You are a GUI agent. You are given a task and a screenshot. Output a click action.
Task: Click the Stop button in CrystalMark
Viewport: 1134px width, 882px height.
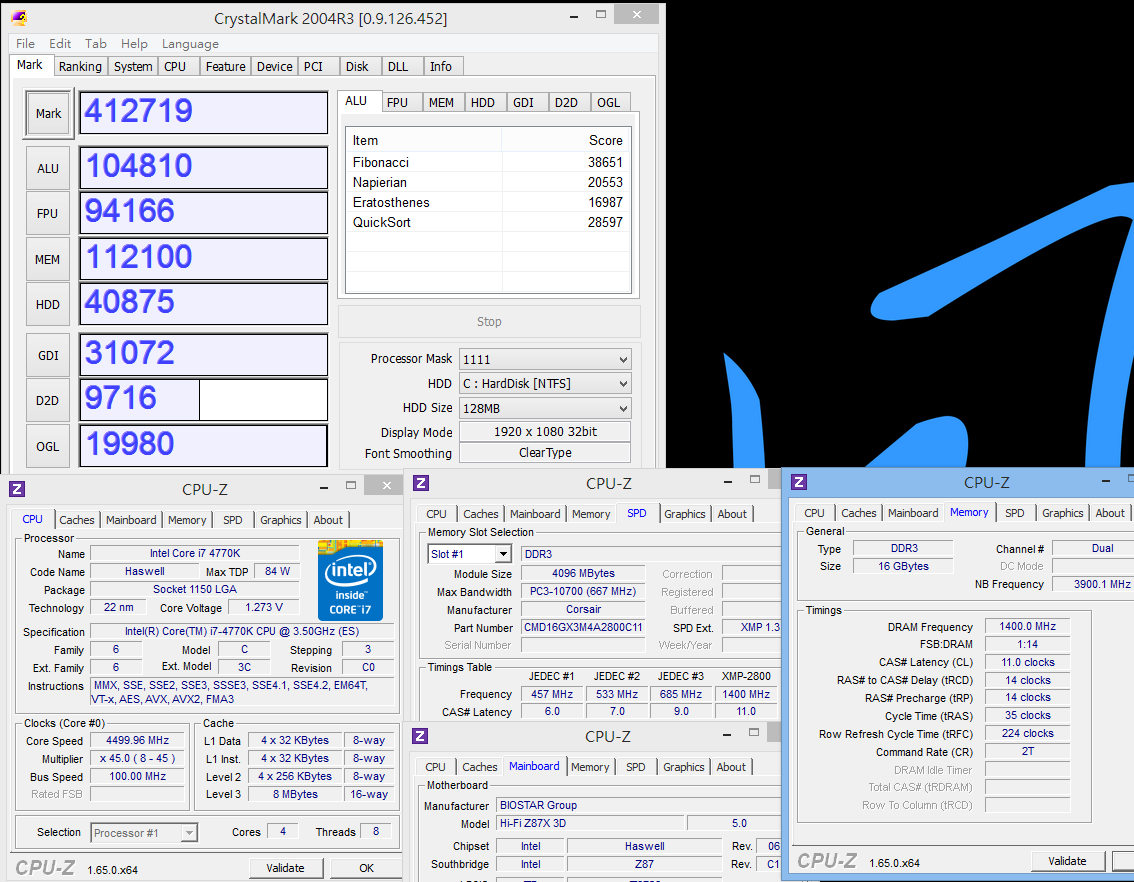tap(489, 322)
